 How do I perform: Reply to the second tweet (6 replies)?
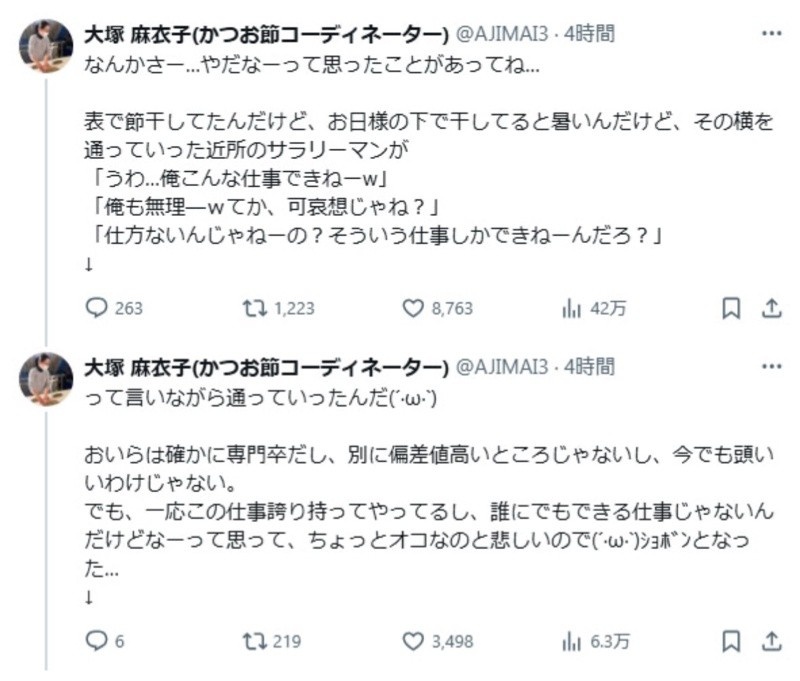[x=97, y=641]
